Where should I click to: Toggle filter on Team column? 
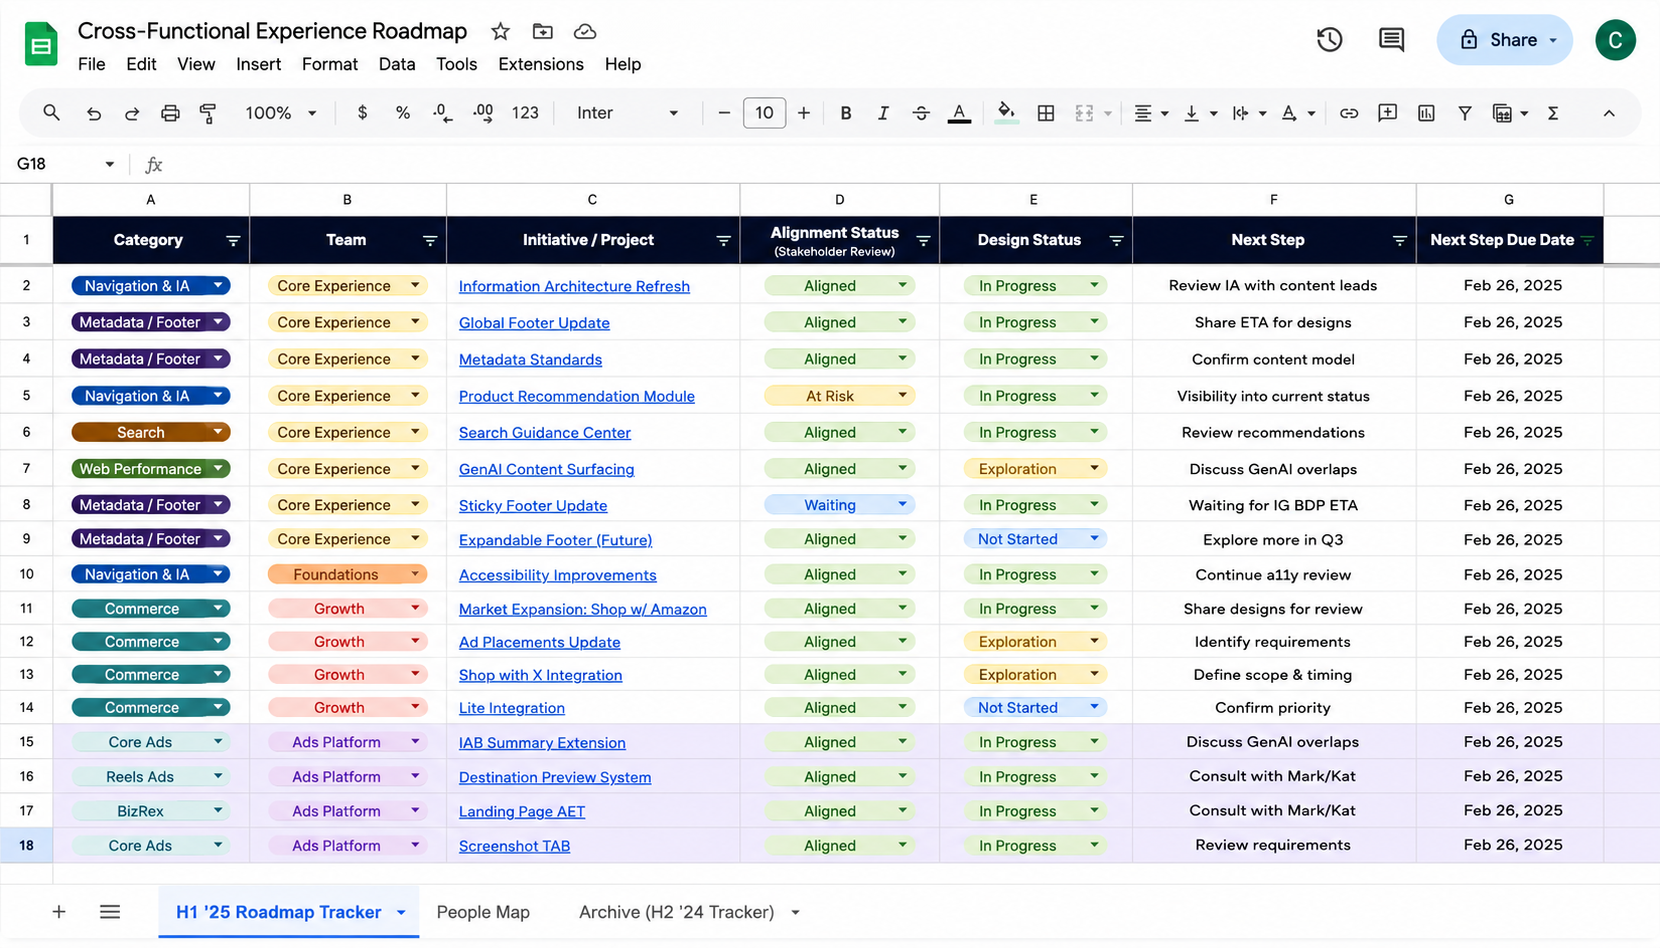(430, 241)
